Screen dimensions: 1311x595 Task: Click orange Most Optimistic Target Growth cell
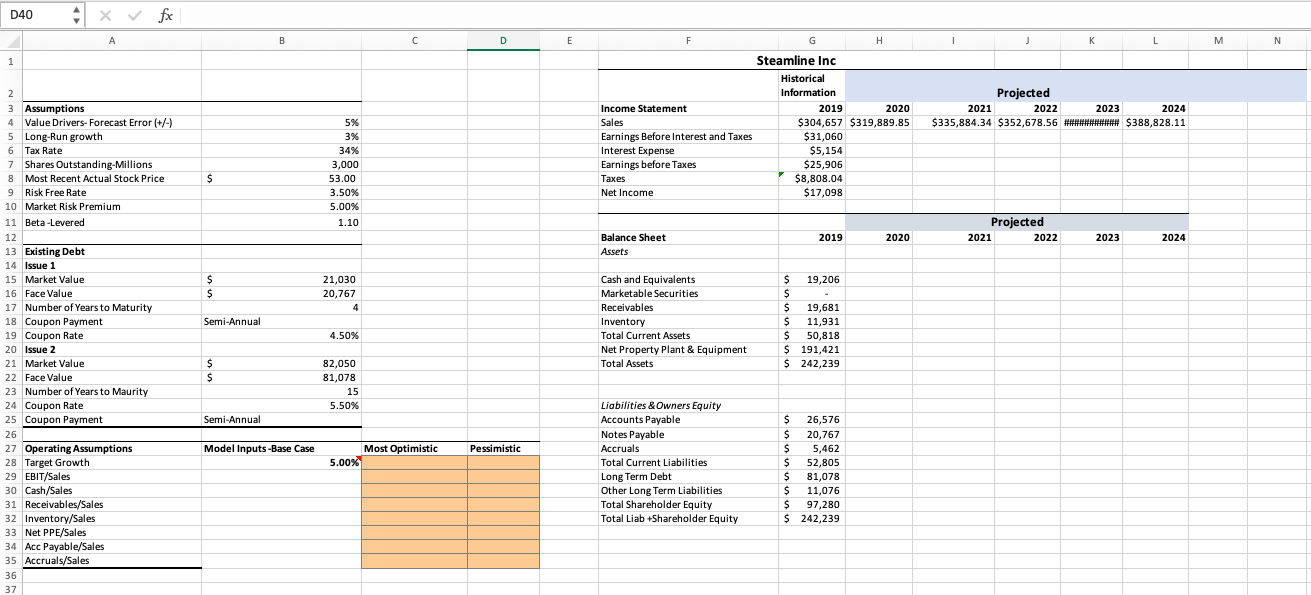(x=414, y=462)
